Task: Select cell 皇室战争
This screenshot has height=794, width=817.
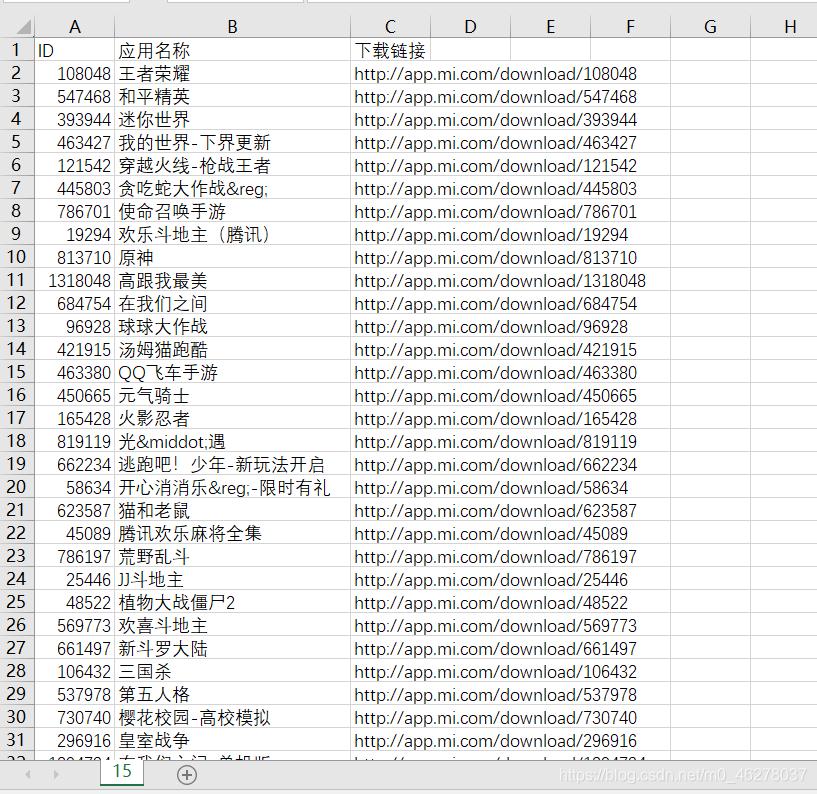Action: pyautogui.click(x=232, y=740)
